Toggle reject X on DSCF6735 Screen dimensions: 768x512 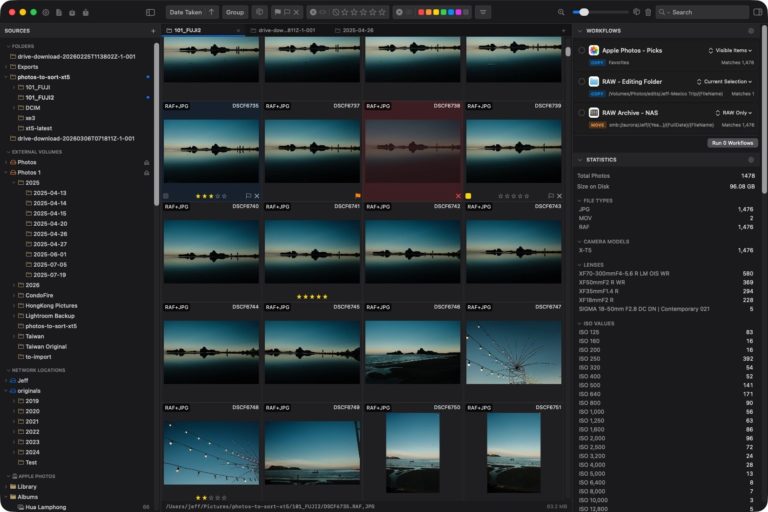tap(257, 195)
